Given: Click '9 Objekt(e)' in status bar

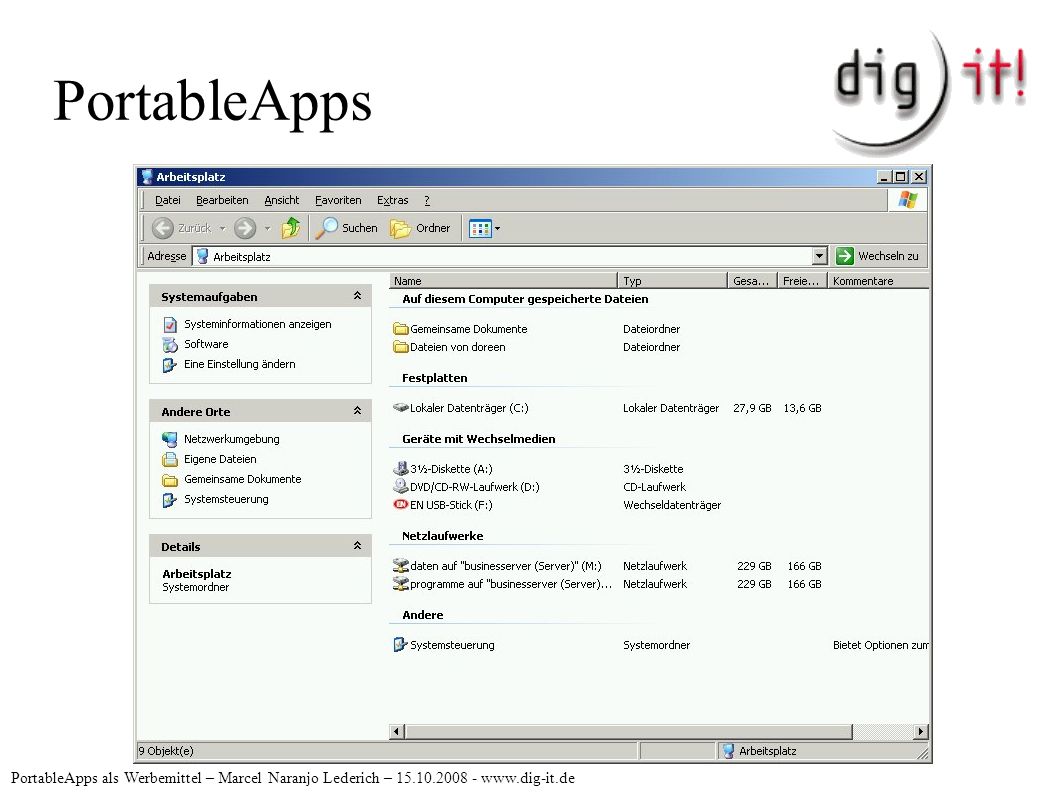Looking at the screenshot, I should (166, 750).
